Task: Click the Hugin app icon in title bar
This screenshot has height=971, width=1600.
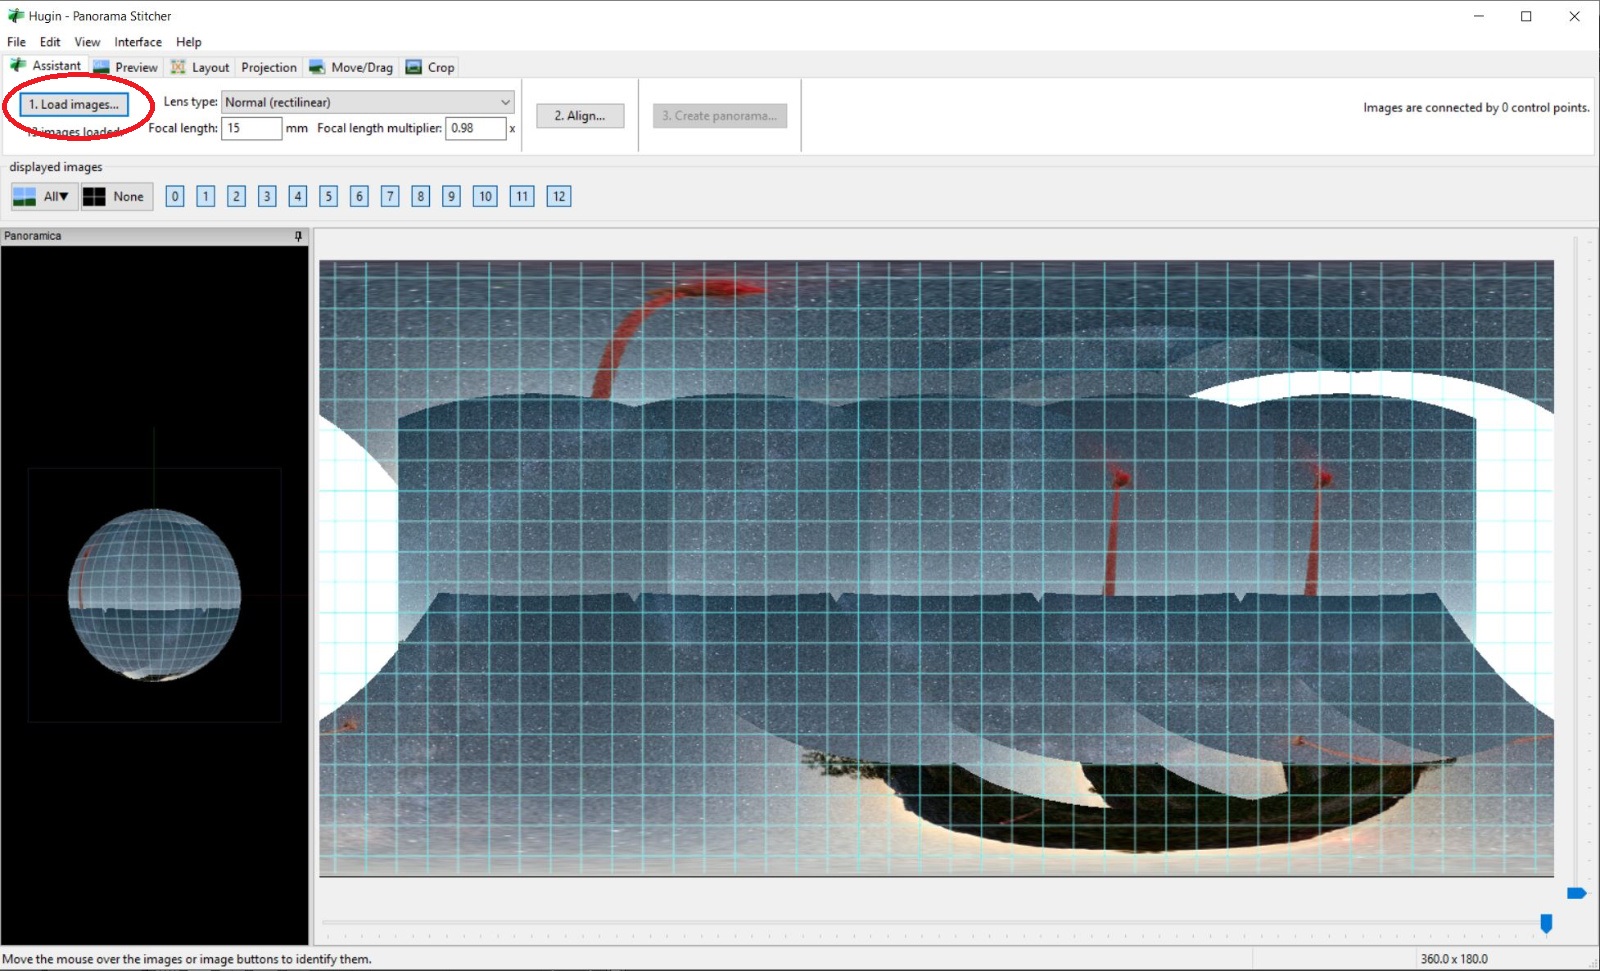Action: coord(15,16)
